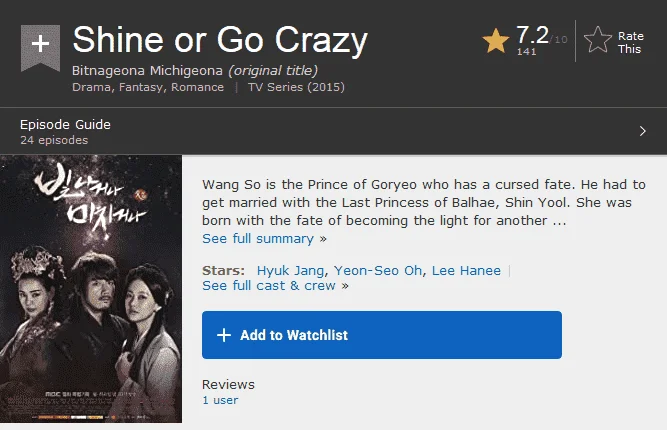This screenshot has height=430, width=667.
Task: Click the 24 episodes label
Action: click(54, 140)
